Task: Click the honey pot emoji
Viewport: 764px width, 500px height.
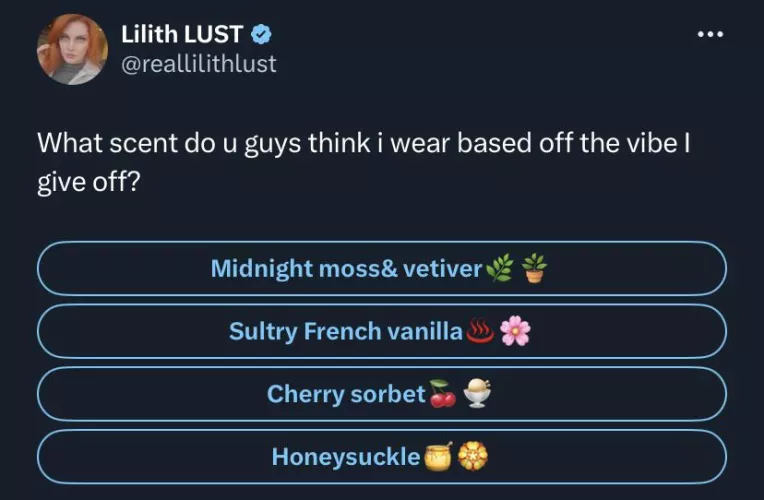Action: (437, 457)
